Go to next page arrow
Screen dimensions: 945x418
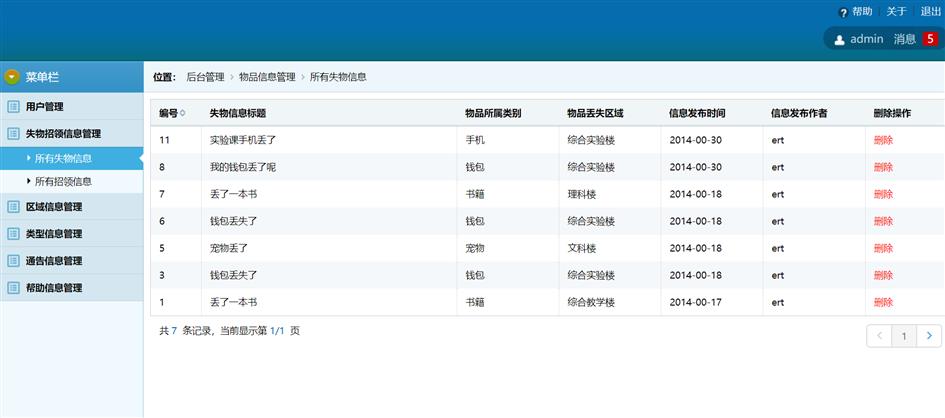pos(929,336)
